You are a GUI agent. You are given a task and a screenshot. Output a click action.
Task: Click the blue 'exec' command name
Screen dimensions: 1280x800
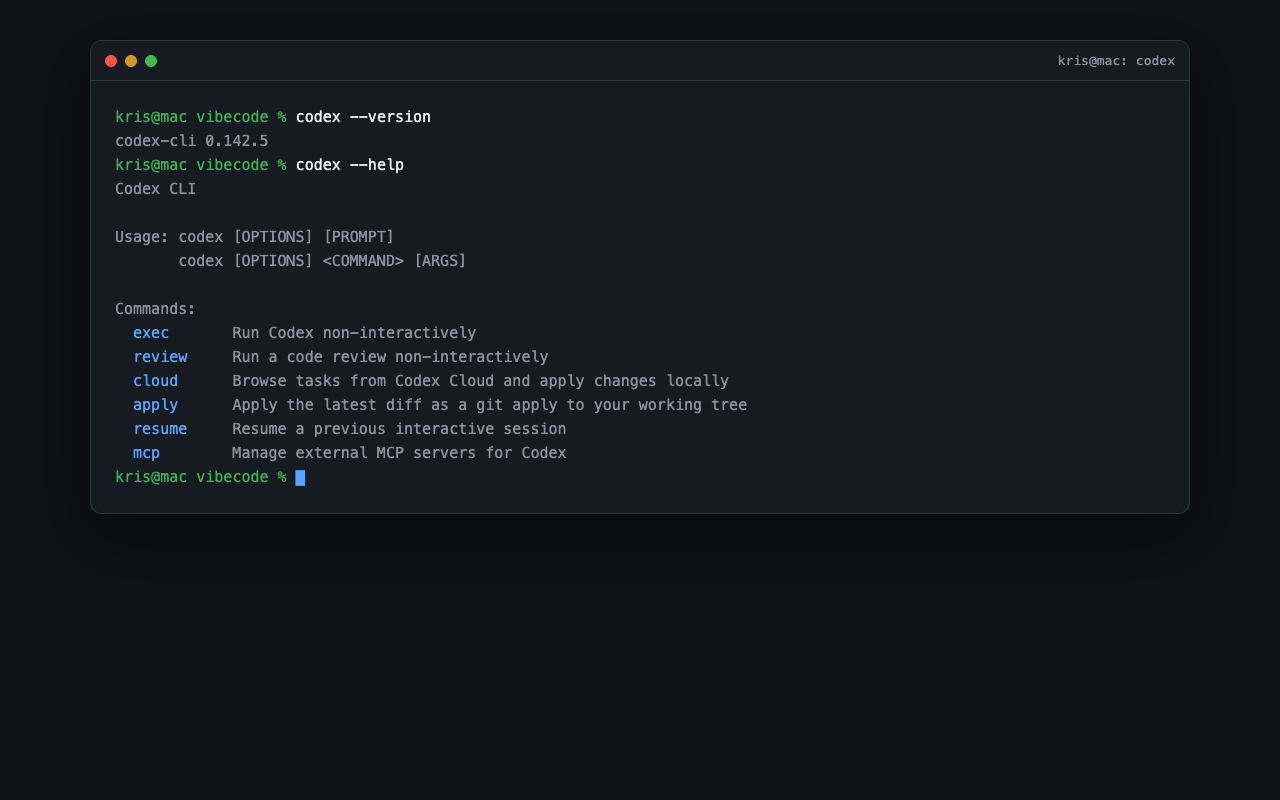point(151,333)
